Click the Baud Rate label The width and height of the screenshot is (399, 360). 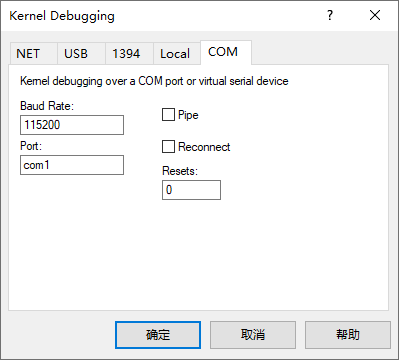click(47, 106)
